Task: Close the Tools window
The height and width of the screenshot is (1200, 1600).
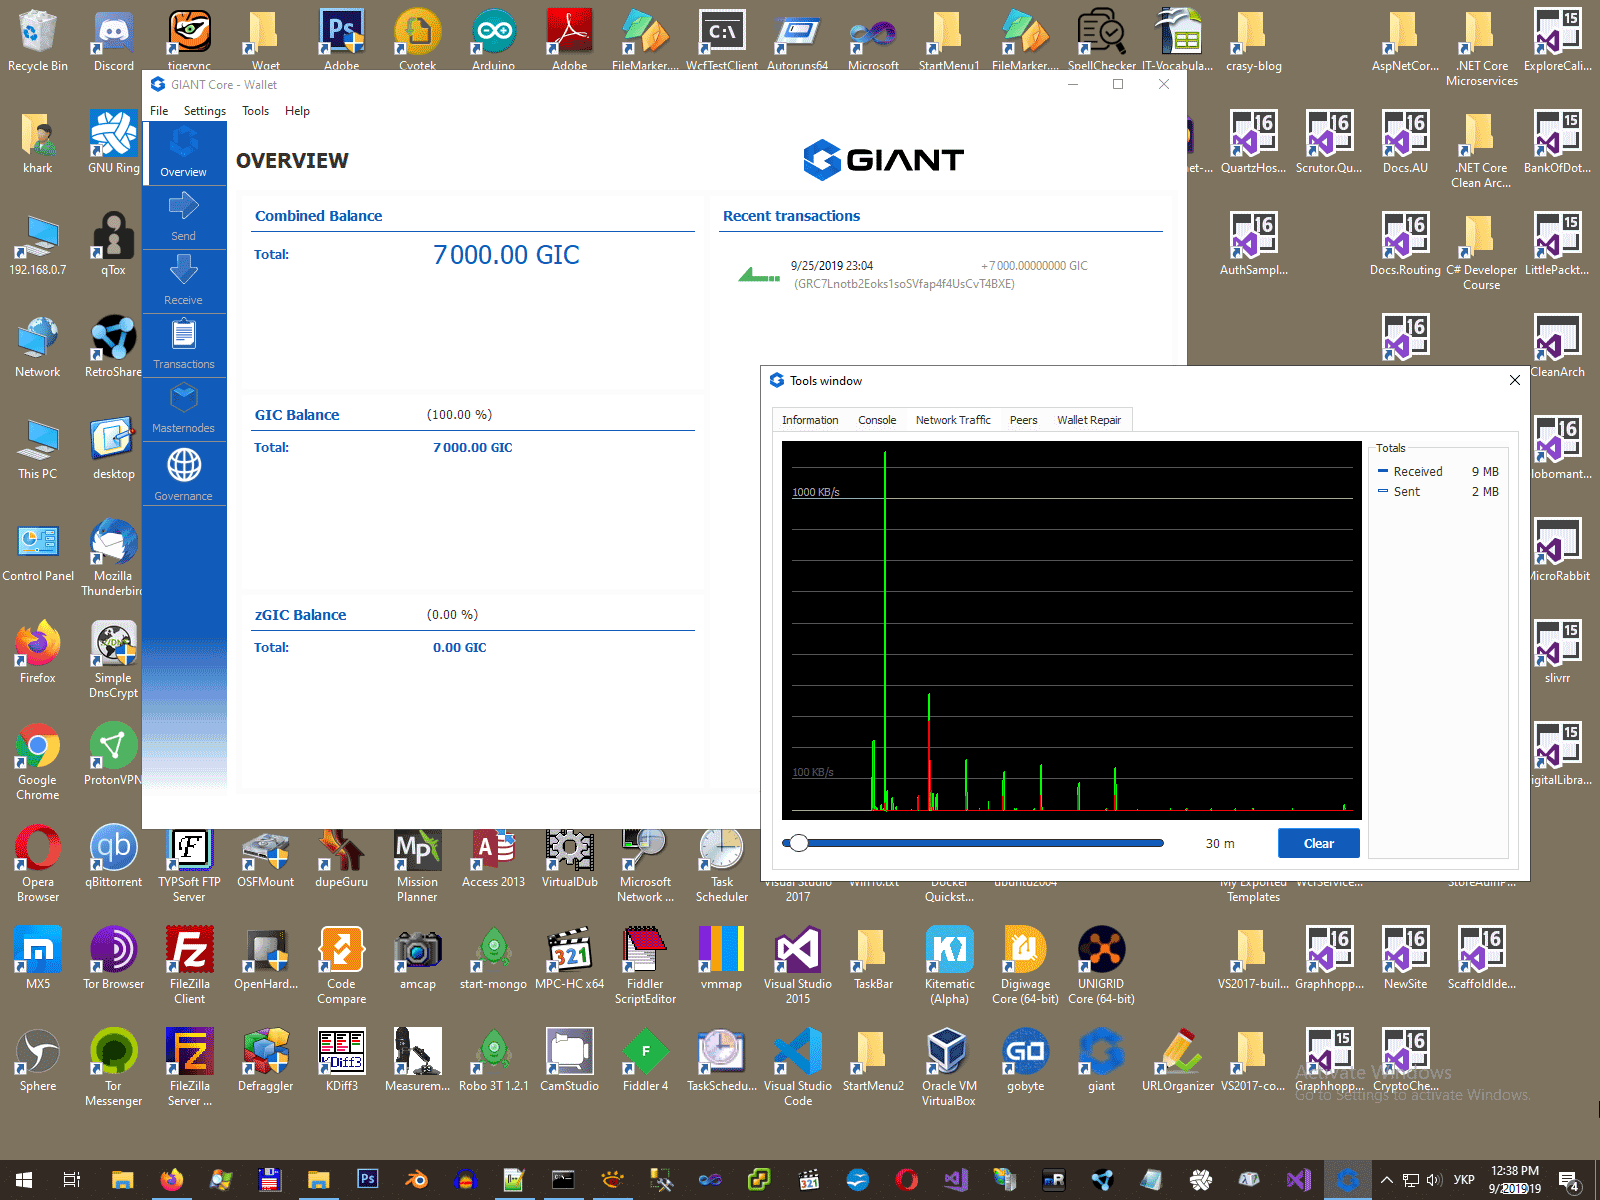Action: tap(1515, 380)
